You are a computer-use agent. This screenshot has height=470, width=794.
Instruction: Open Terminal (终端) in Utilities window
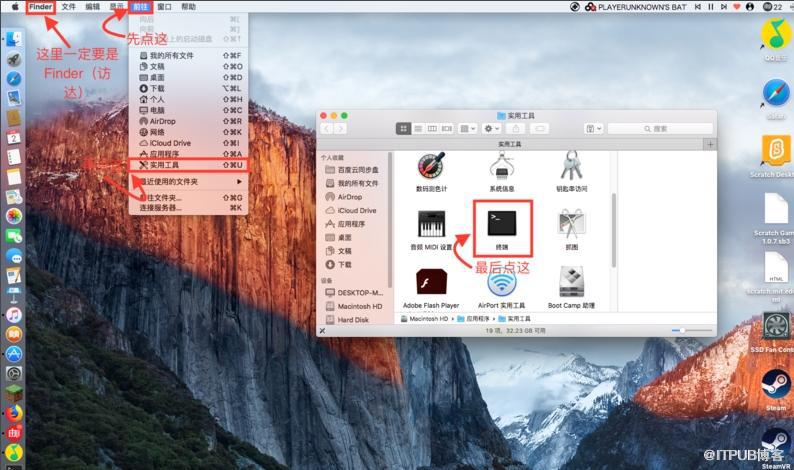click(502, 224)
